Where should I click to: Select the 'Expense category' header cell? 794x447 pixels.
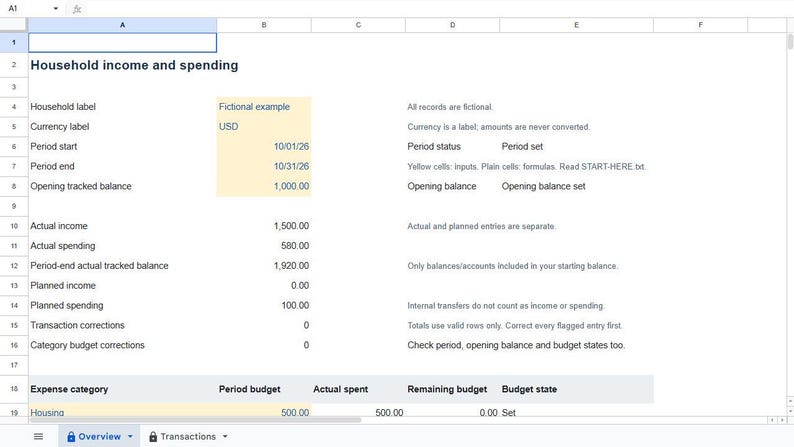123,389
